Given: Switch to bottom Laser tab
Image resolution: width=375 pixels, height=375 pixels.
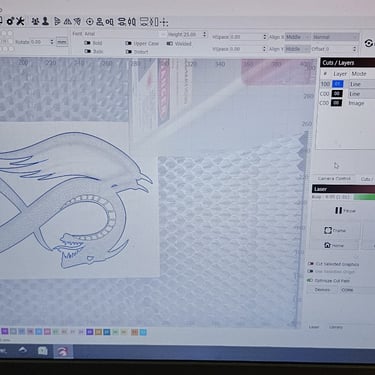Looking at the screenshot, I should click(314, 327).
